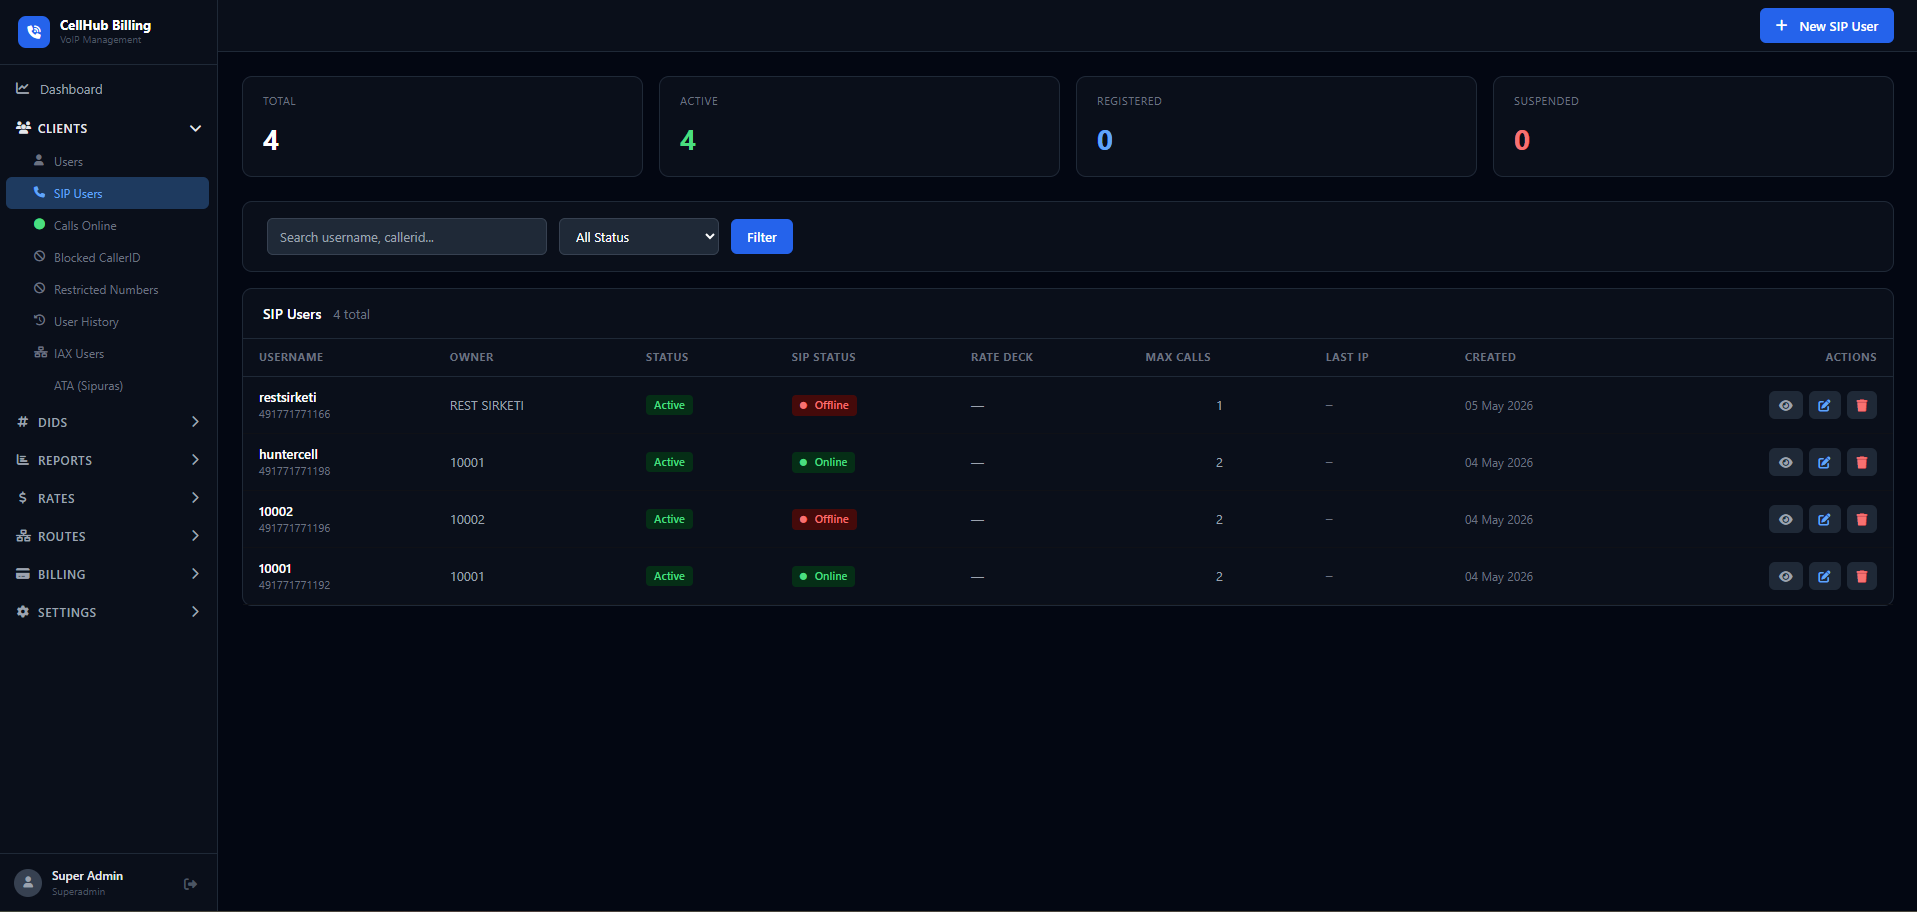Open Restricted Numbers page
Image resolution: width=1917 pixels, height=912 pixels.
(x=108, y=289)
